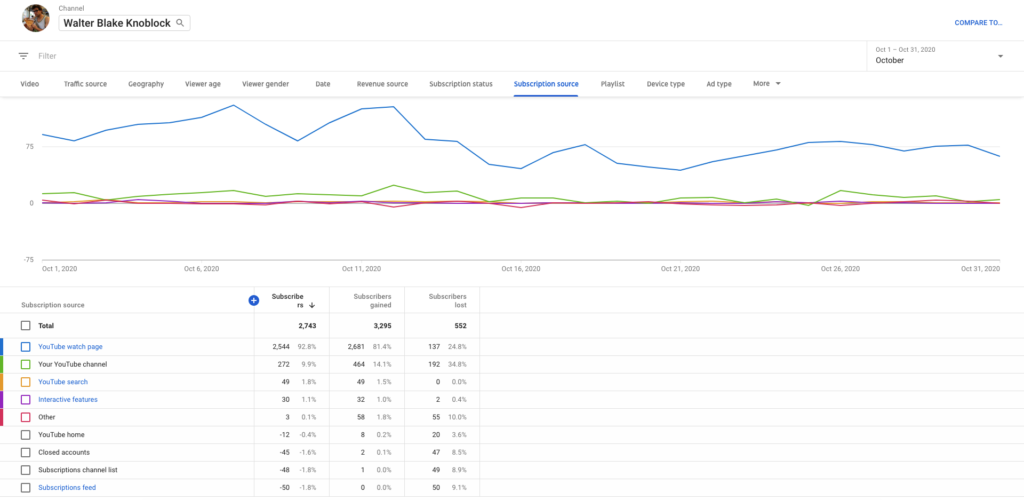Open the Geography tab
Image resolution: width=1024 pixels, height=500 pixels.
pyautogui.click(x=146, y=84)
